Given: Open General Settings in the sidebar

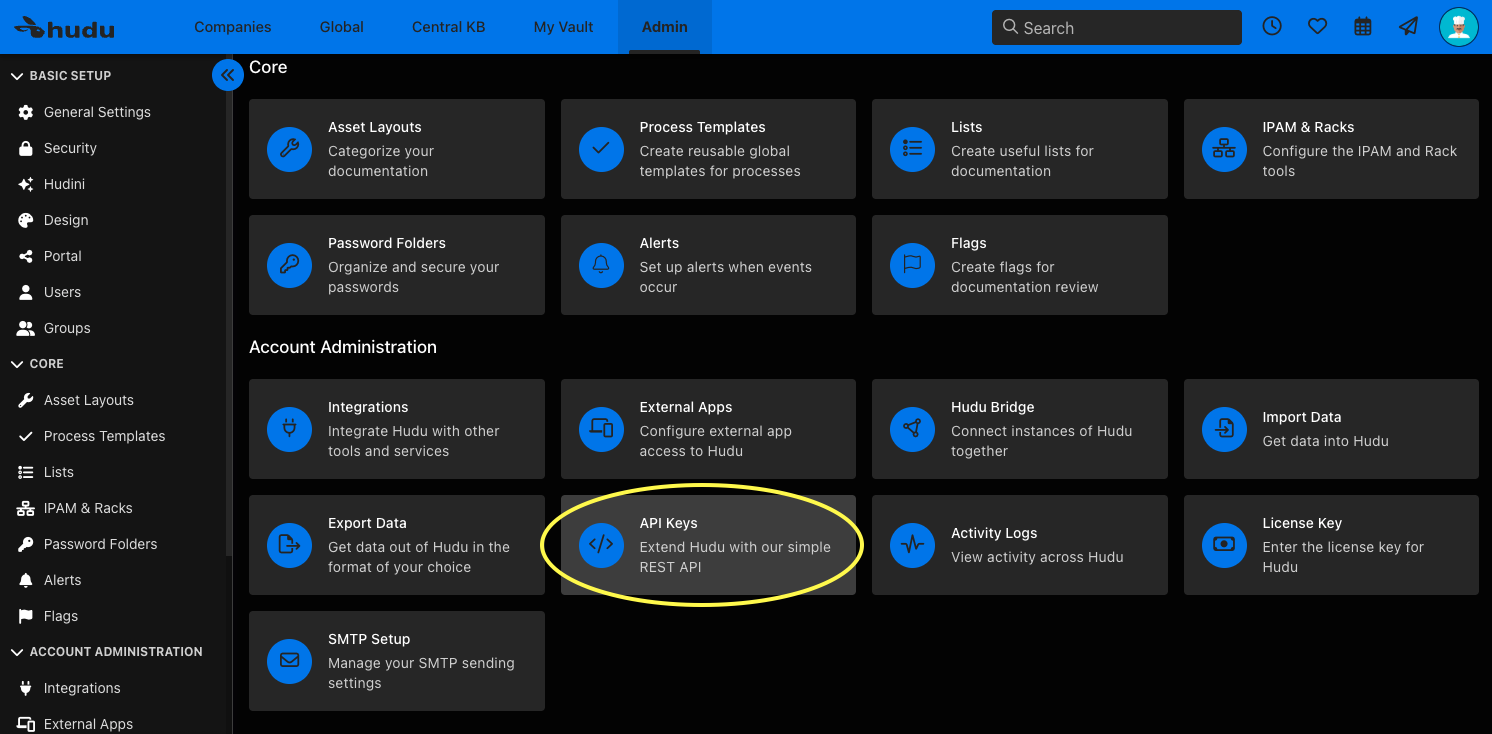Looking at the screenshot, I should 97,112.
